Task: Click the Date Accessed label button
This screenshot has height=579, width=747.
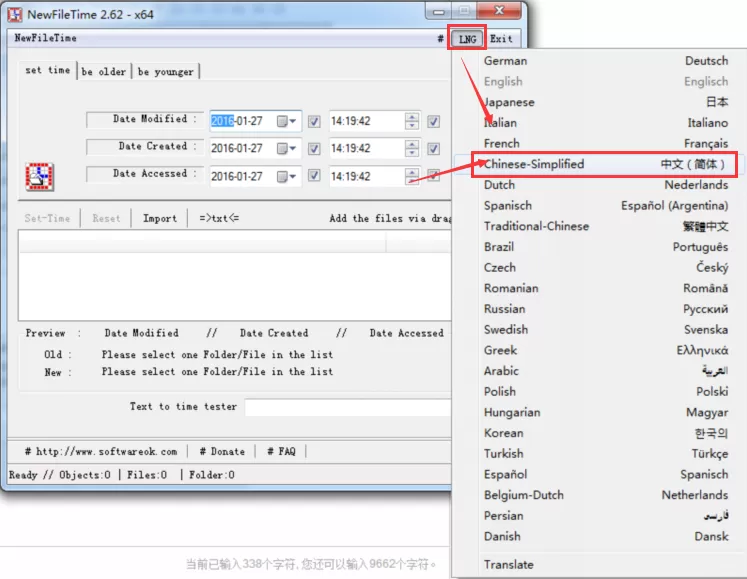Action: point(145,173)
